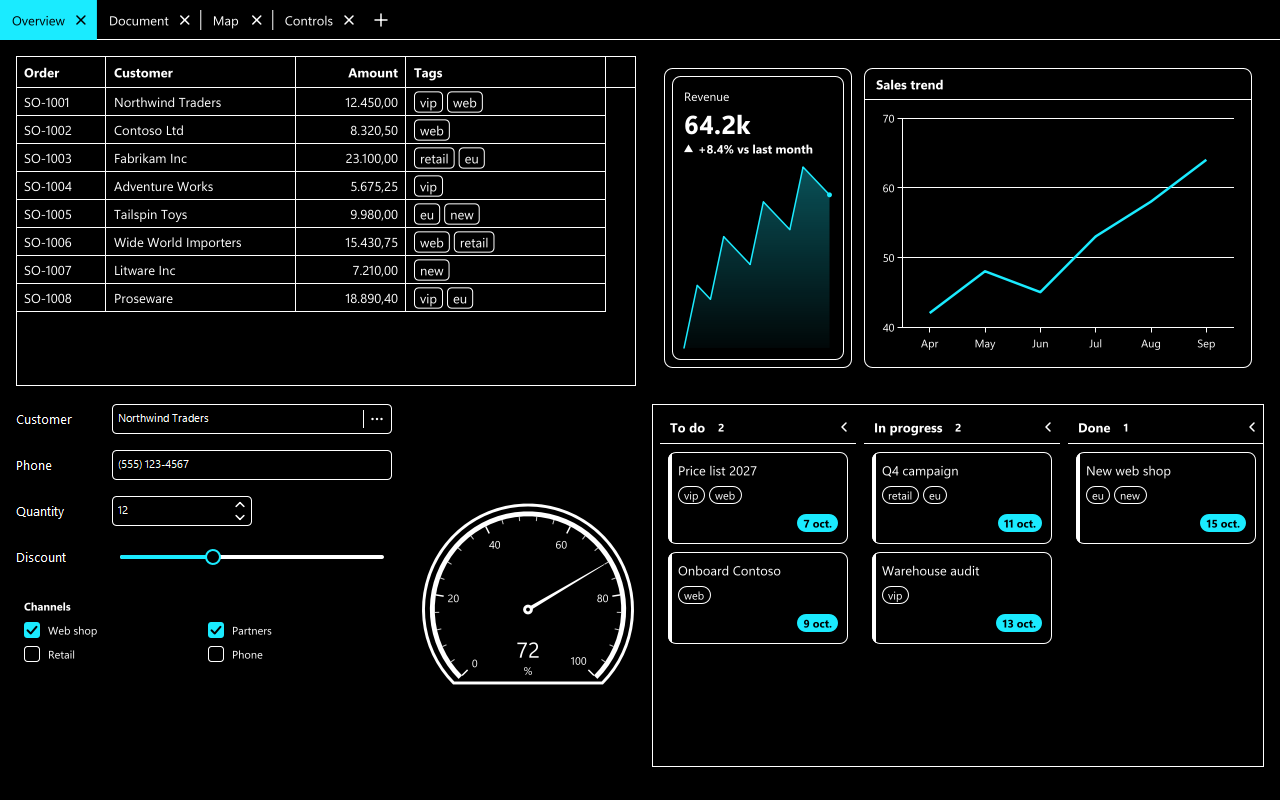Uncheck the Partners channel
Screen dimensions: 1280x800
coord(216,630)
